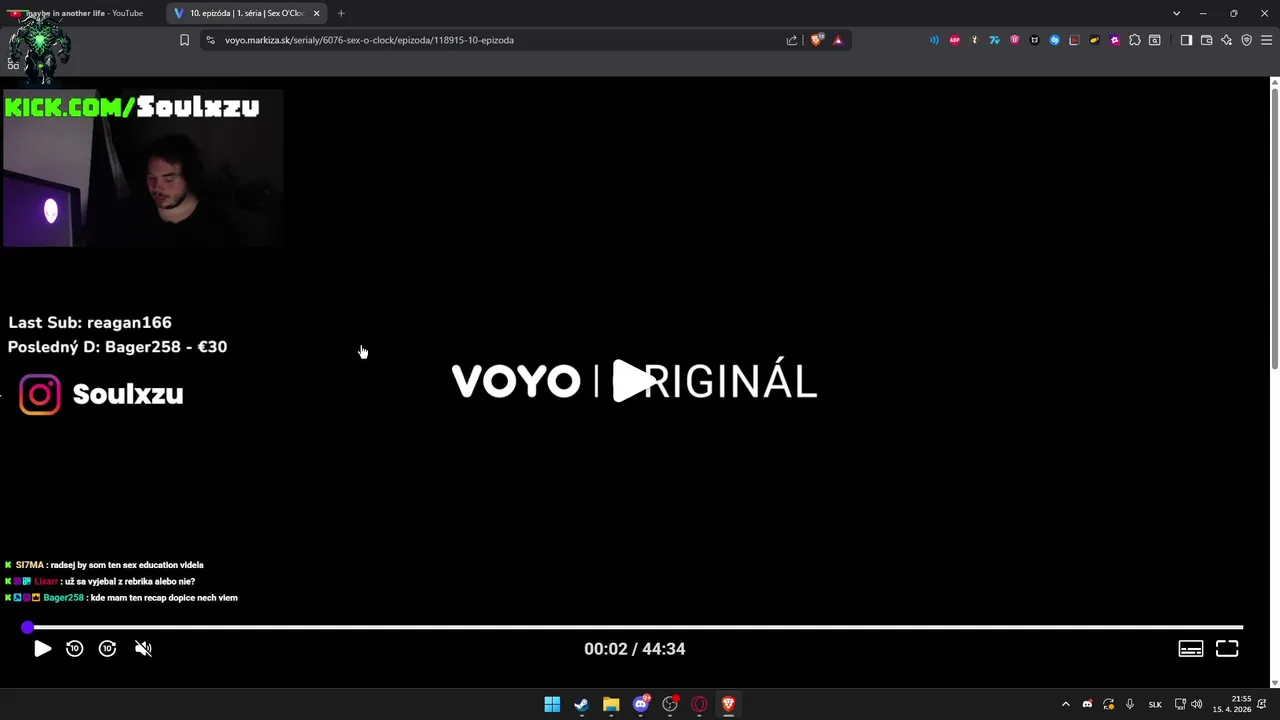Open the Extensions puzzle-piece menu
The image size is (1280, 720).
[1134, 40]
